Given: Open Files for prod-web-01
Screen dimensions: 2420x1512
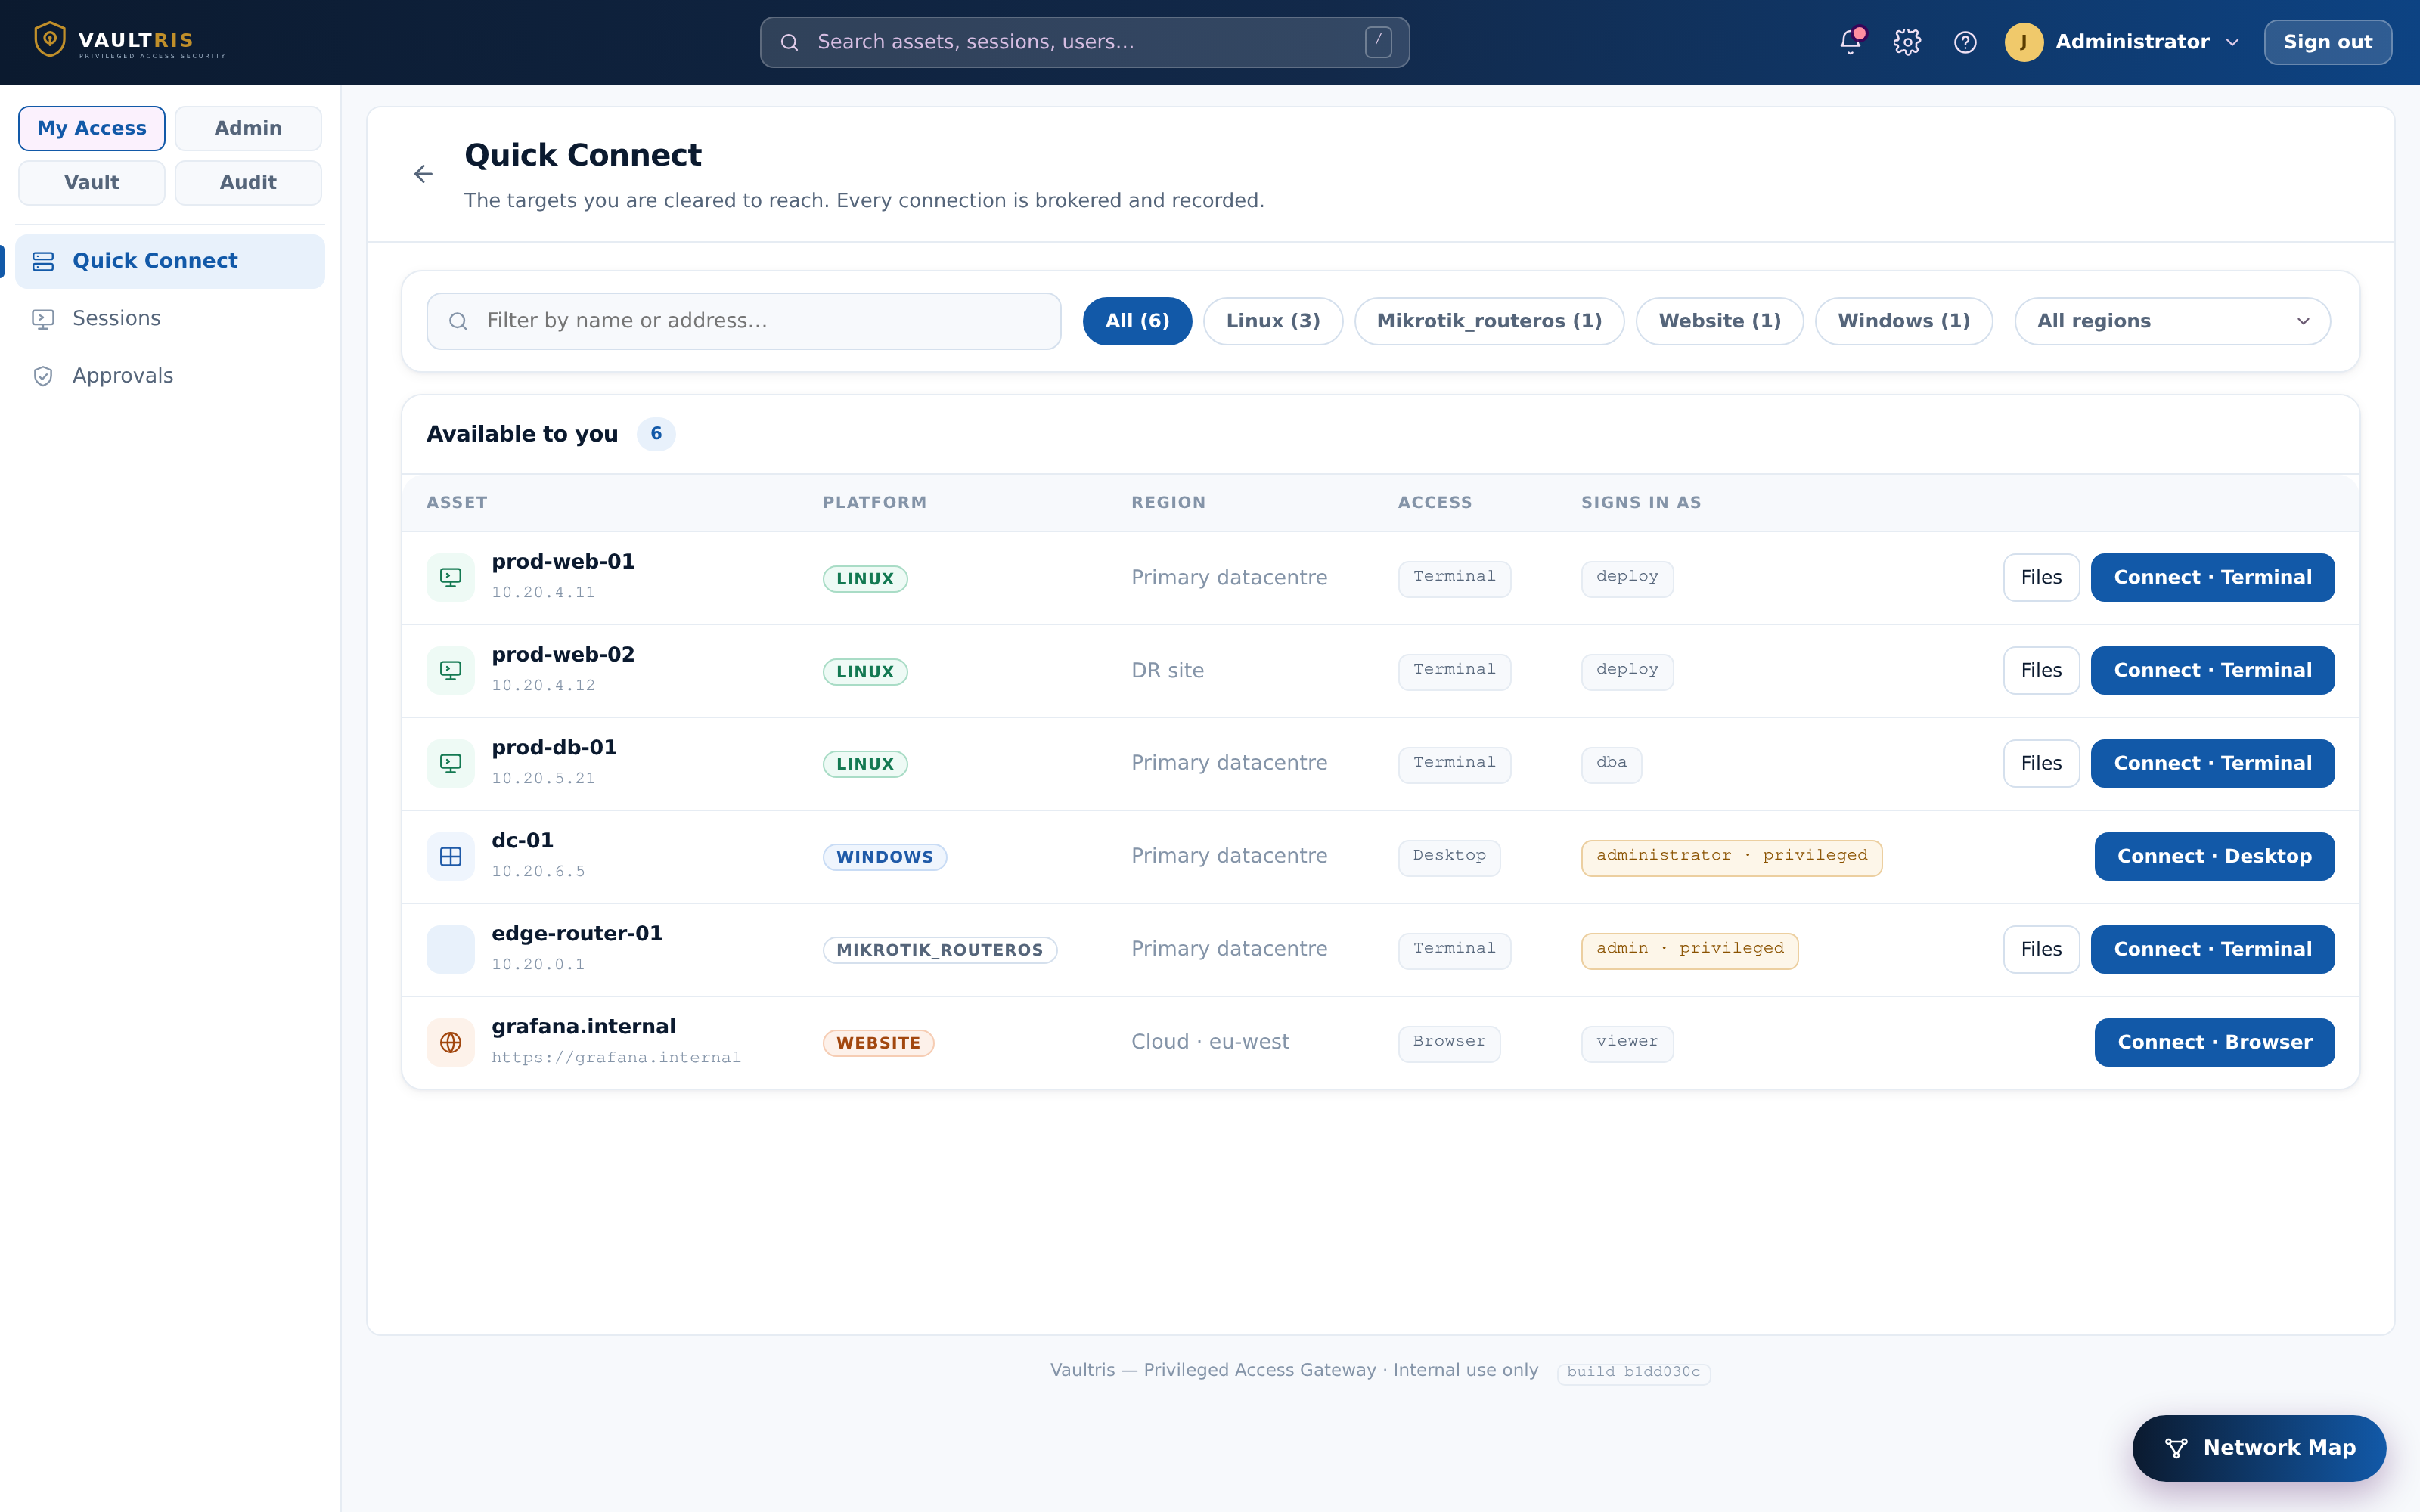Looking at the screenshot, I should point(2041,578).
